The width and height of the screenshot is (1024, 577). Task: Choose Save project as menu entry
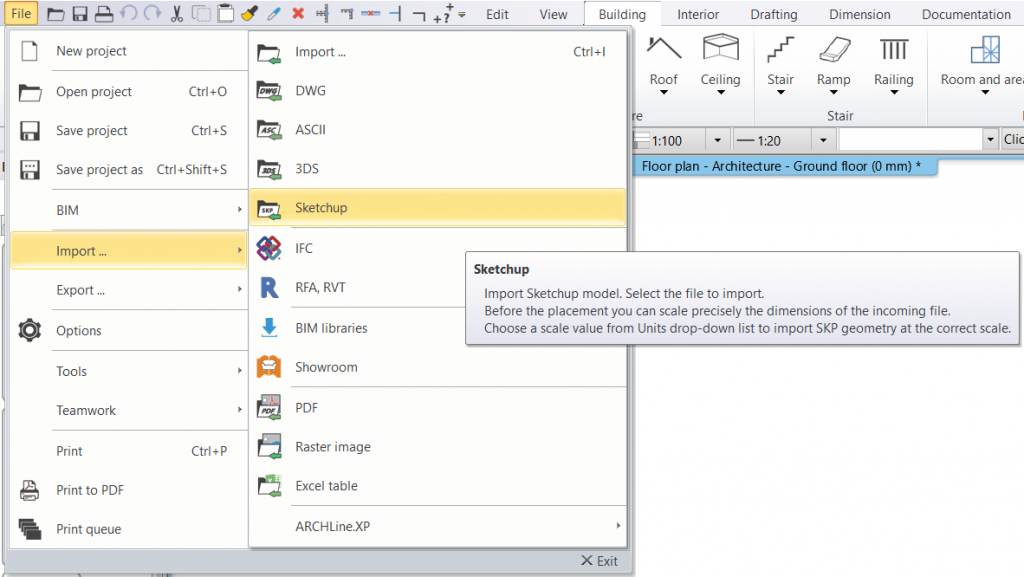click(129, 170)
